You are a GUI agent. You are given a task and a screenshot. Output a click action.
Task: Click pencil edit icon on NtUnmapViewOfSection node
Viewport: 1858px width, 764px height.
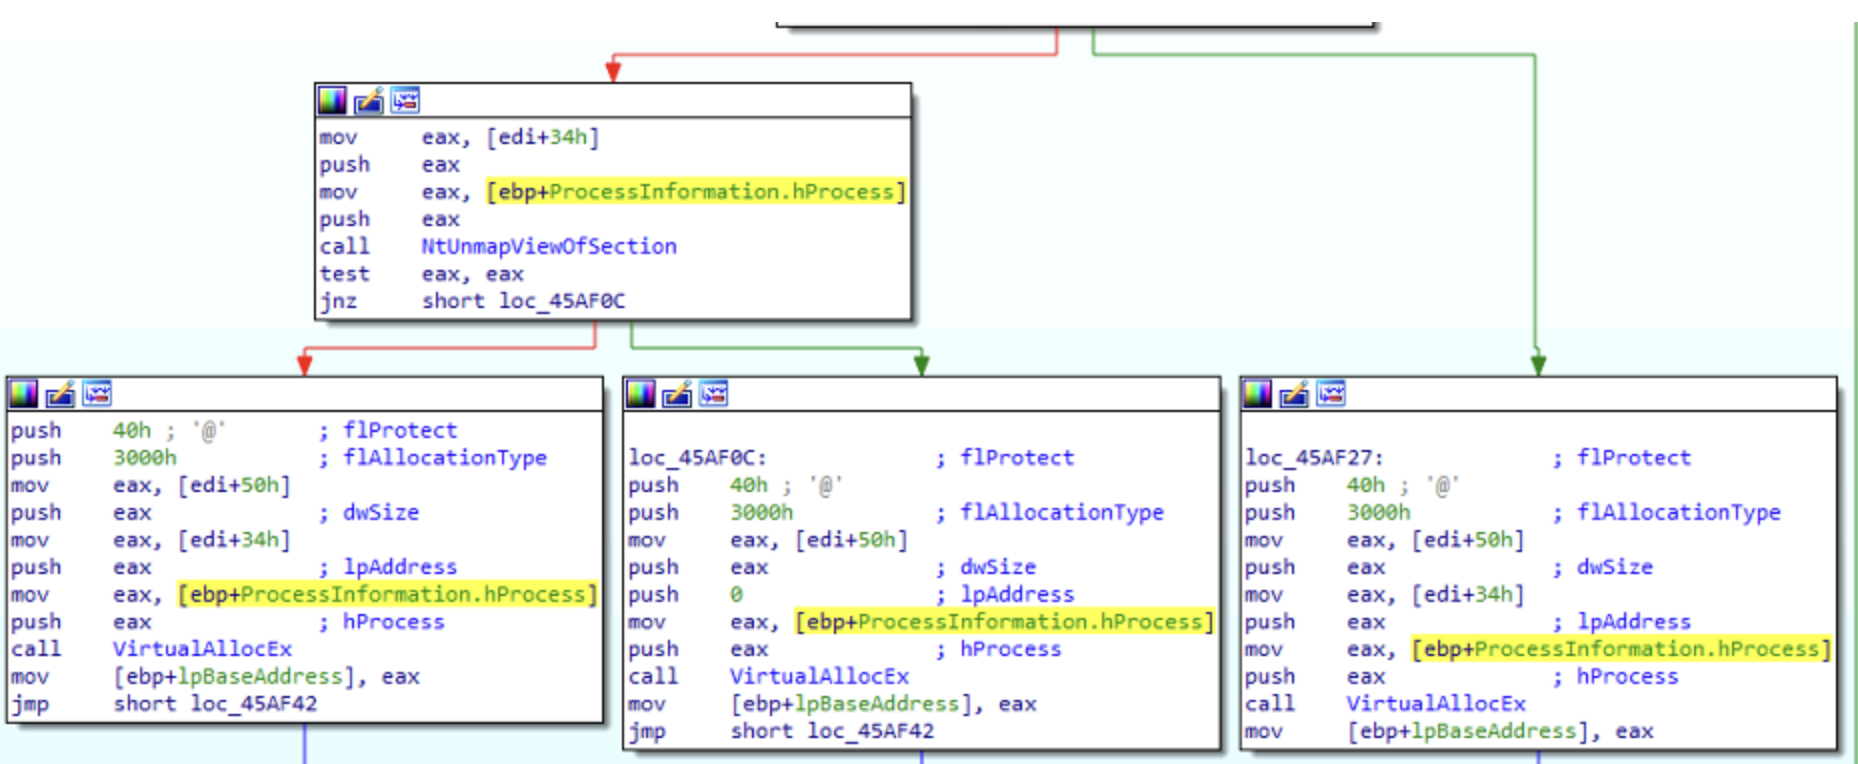[368, 100]
